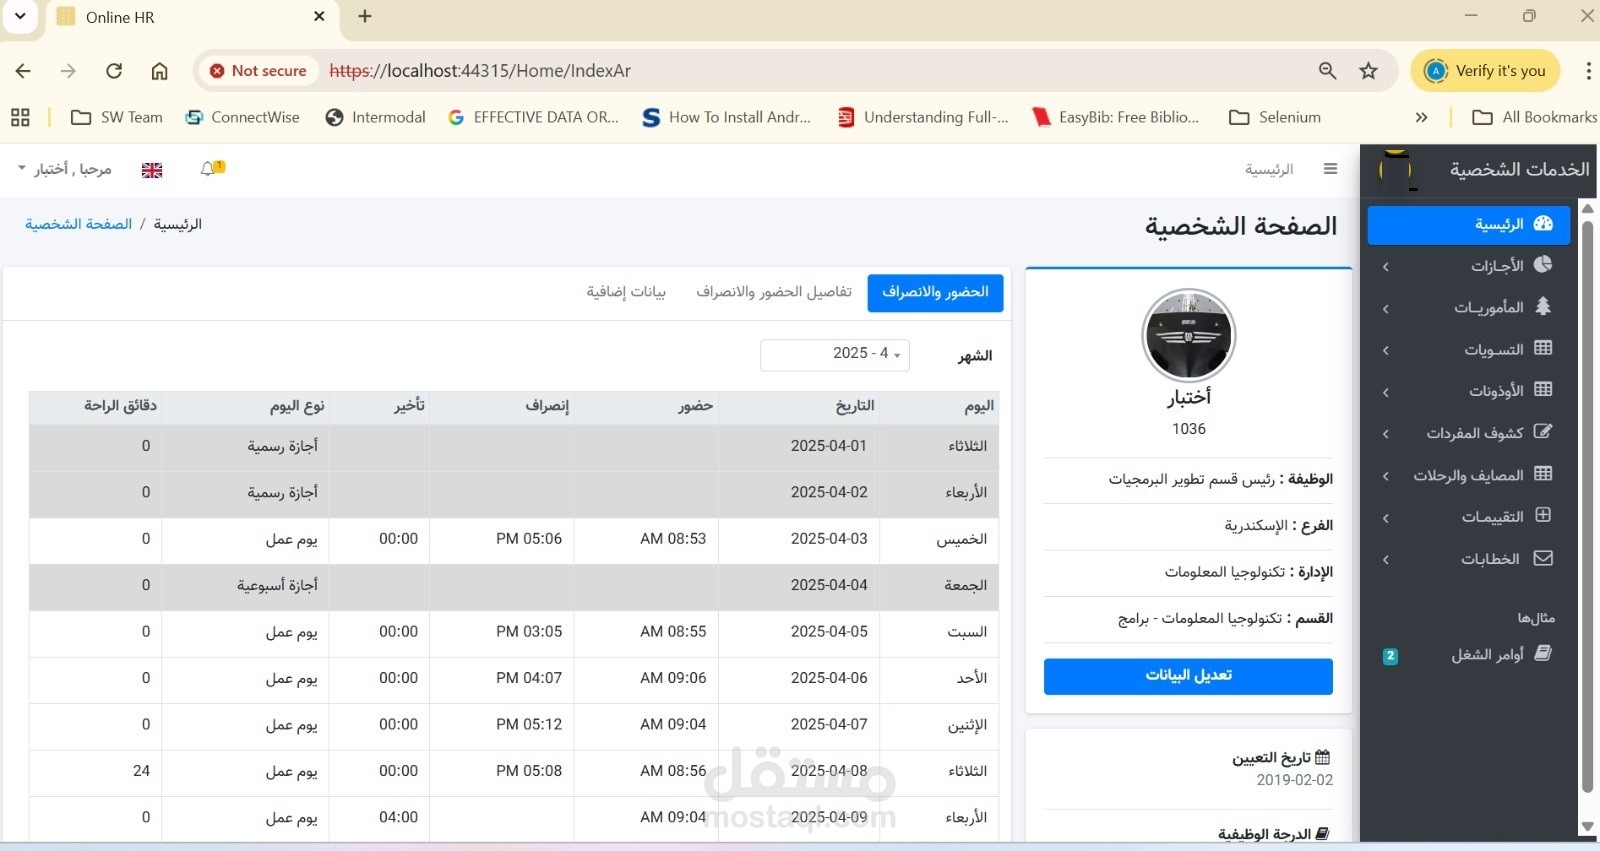
Task: Click the tree icon beside المأموريات
Action: point(1543,306)
